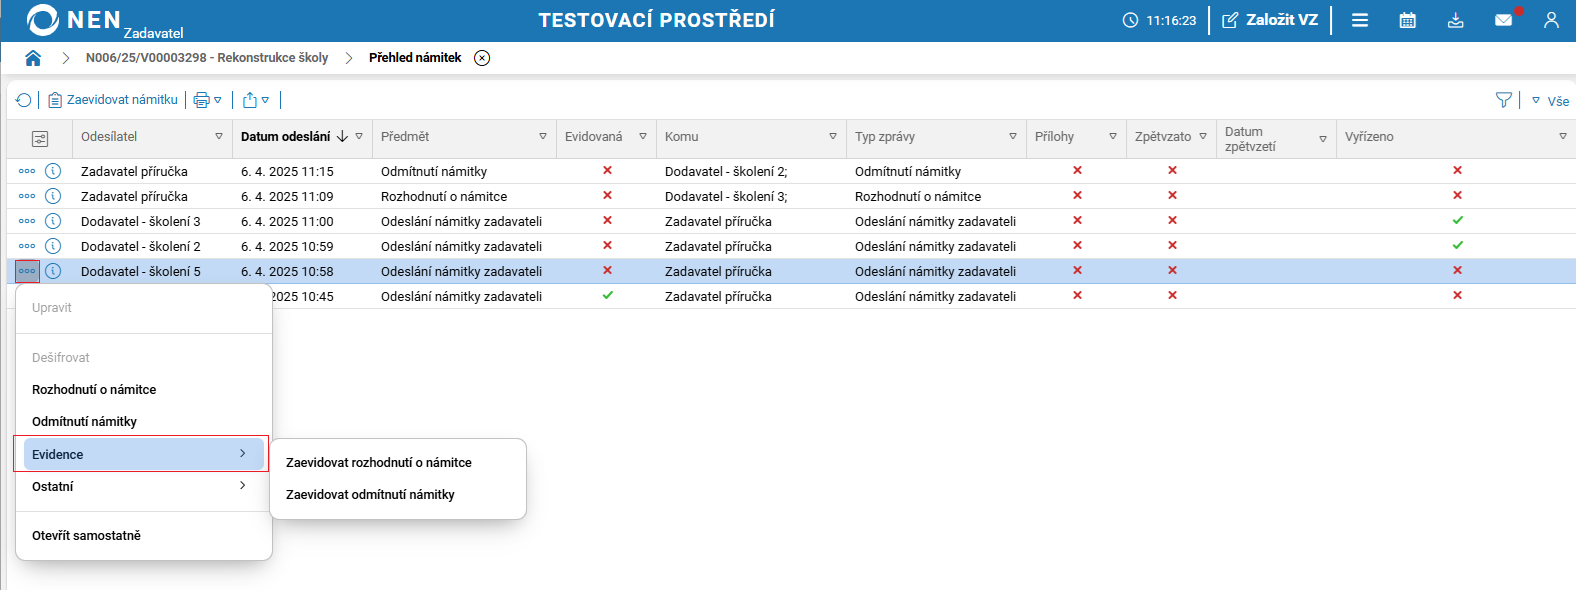Open row menu for Dodavatel - školení 5
The height and width of the screenshot is (590, 1576).
click(27, 271)
